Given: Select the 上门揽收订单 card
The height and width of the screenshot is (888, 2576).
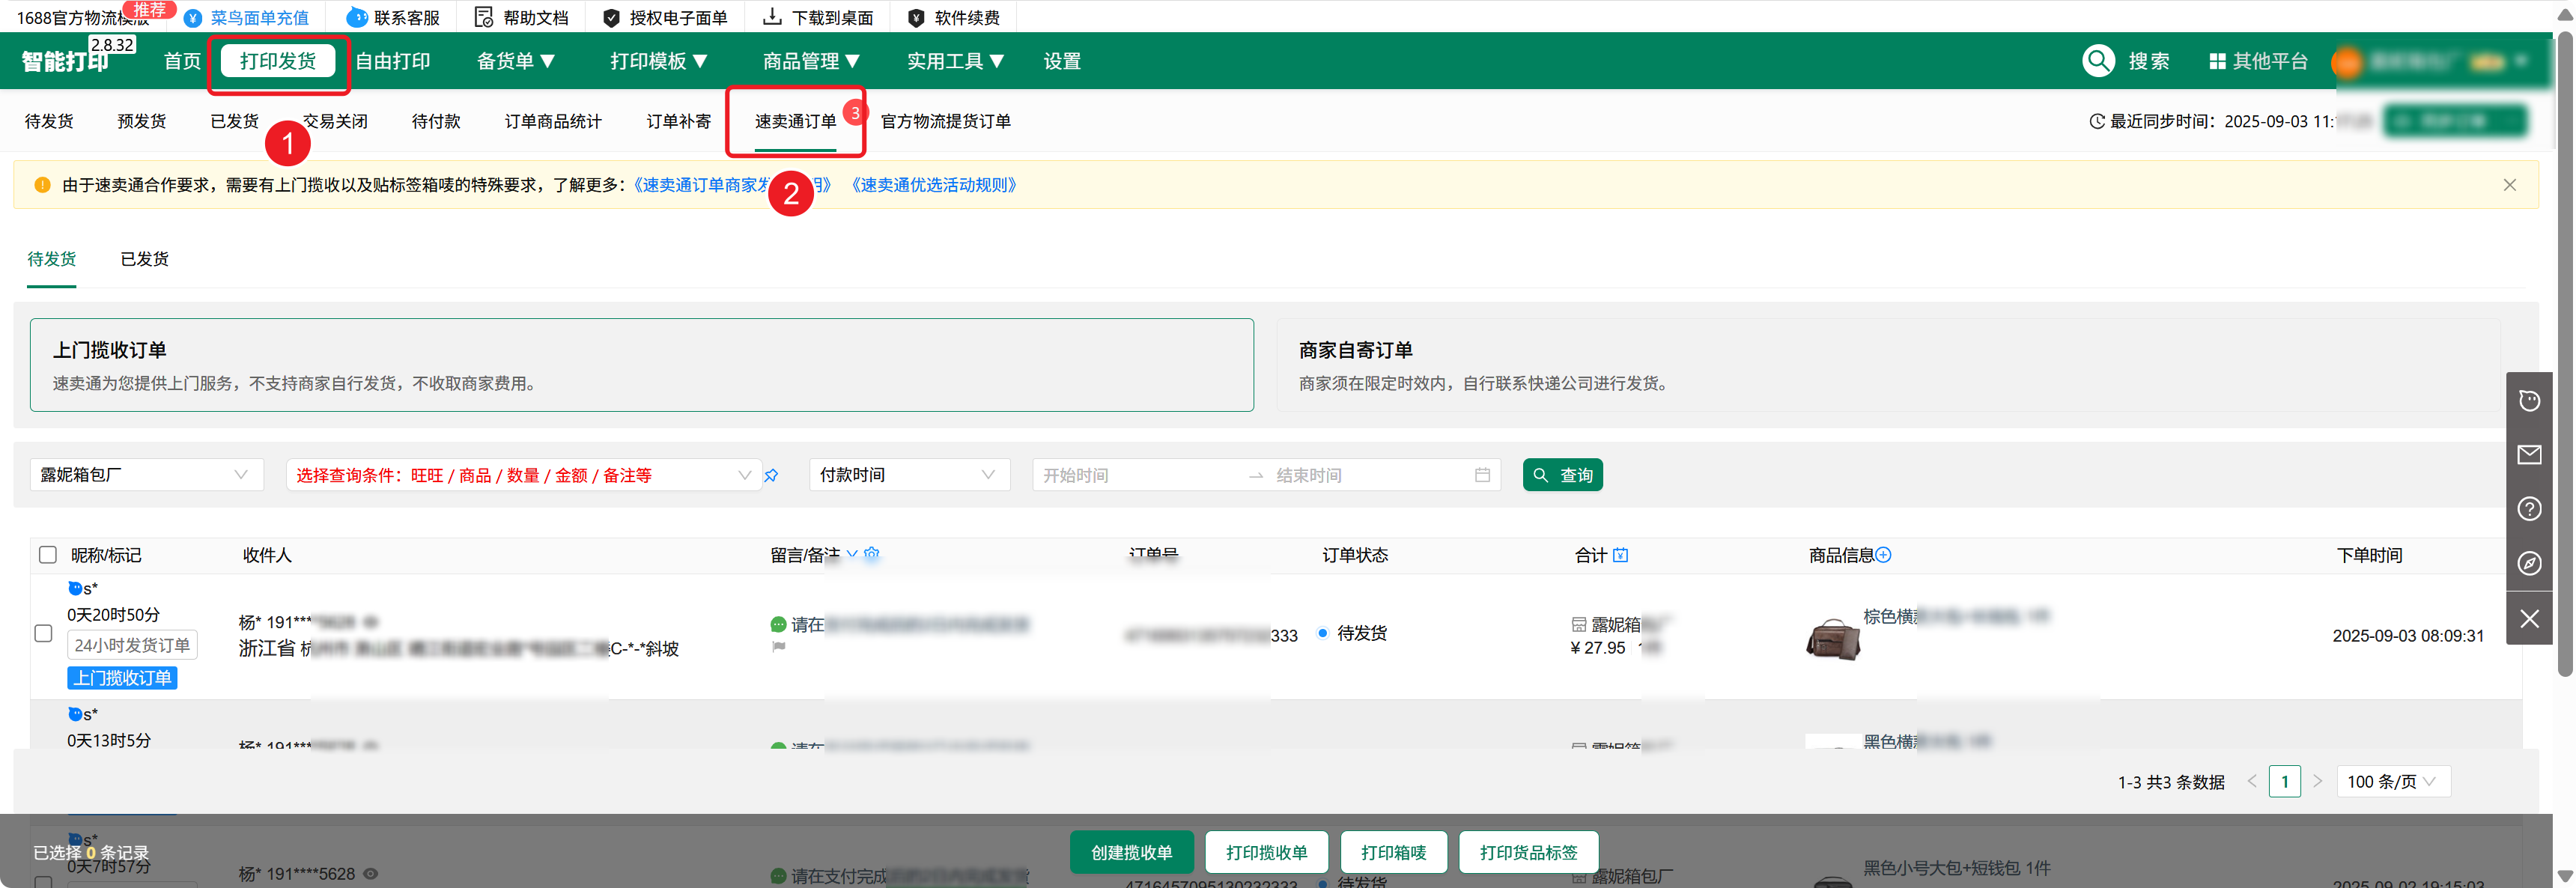Looking at the screenshot, I should pos(642,365).
